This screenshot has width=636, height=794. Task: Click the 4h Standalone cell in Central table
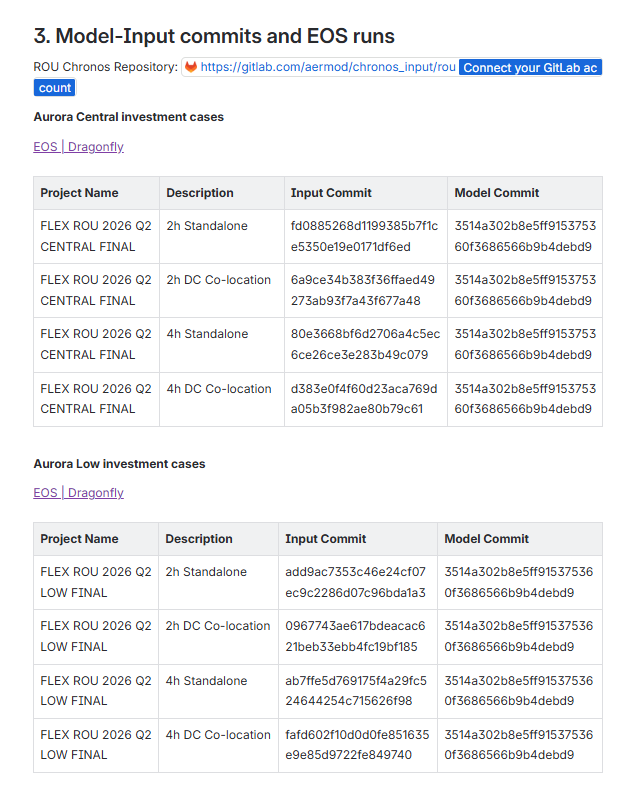click(x=222, y=345)
